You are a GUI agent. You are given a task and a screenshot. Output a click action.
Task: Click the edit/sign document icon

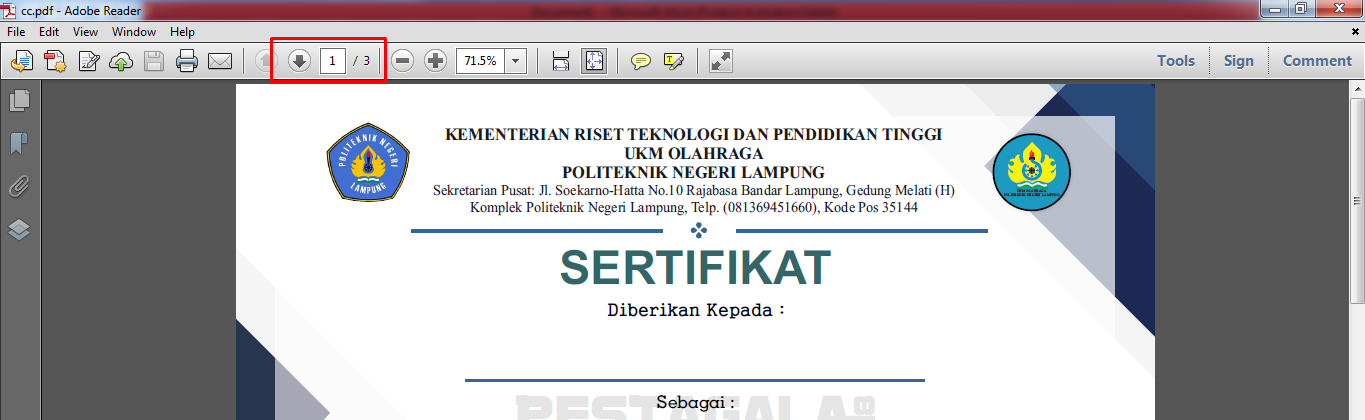(88, 61)
